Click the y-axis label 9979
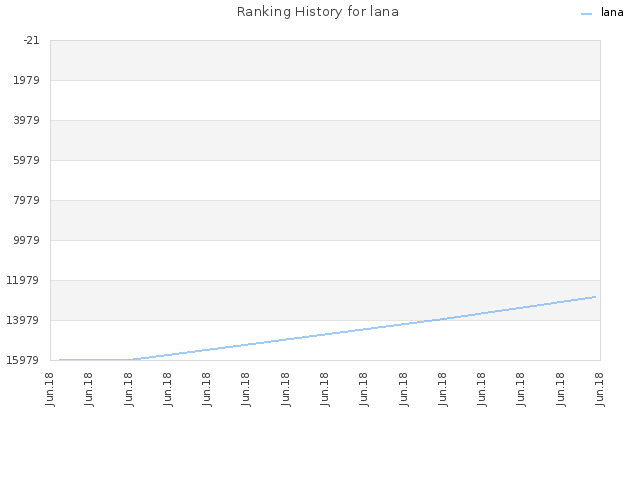The image size is (640, 480). pos(27,240)
